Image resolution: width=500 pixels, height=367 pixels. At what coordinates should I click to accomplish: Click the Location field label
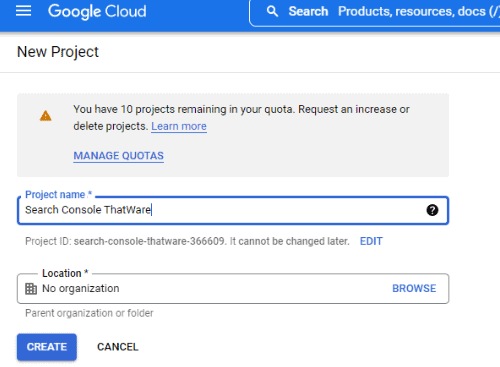65,273
